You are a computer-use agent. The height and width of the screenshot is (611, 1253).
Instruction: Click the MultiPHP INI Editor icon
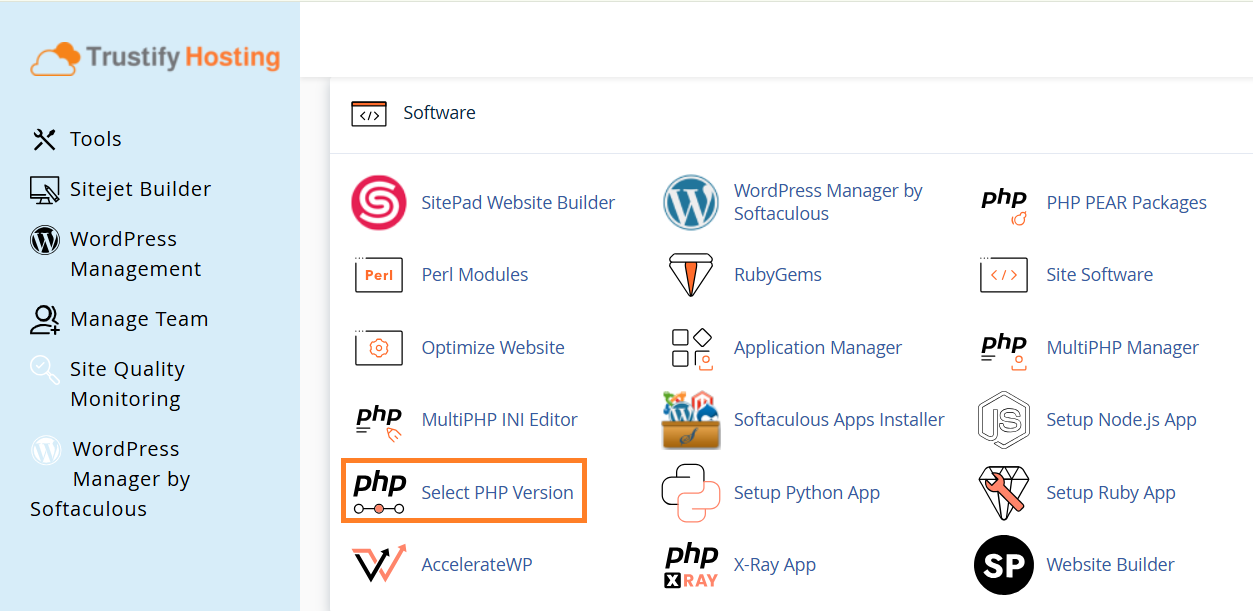379,422
